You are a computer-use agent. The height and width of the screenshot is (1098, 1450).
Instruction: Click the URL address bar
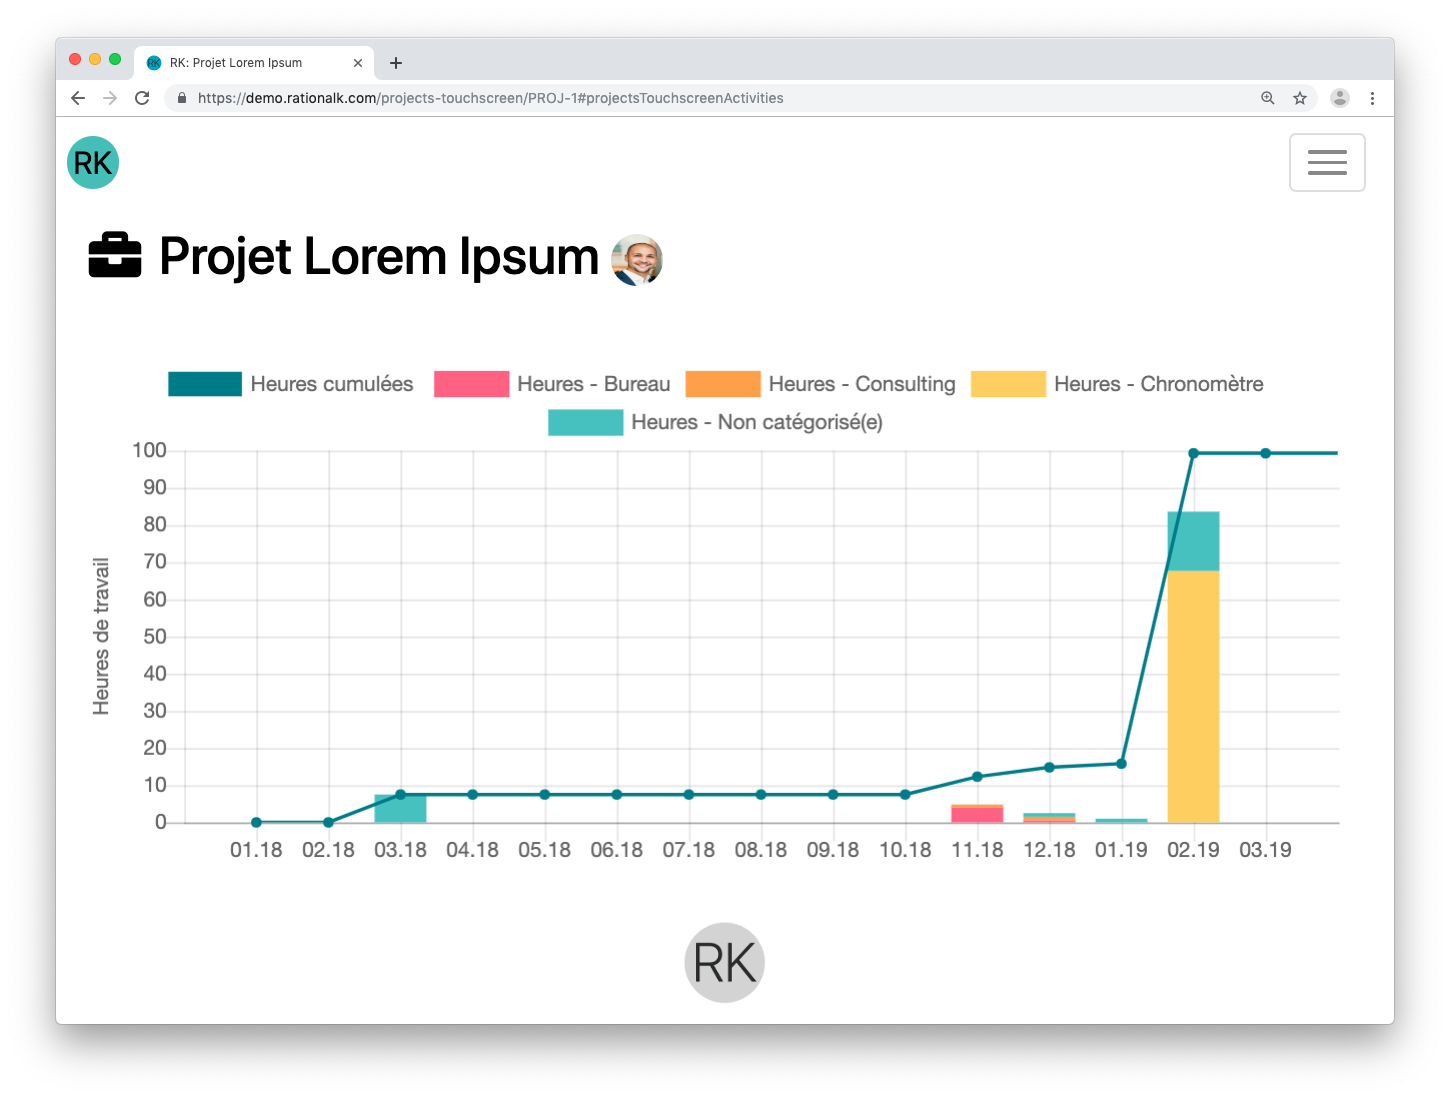click(x=700, y=98)
